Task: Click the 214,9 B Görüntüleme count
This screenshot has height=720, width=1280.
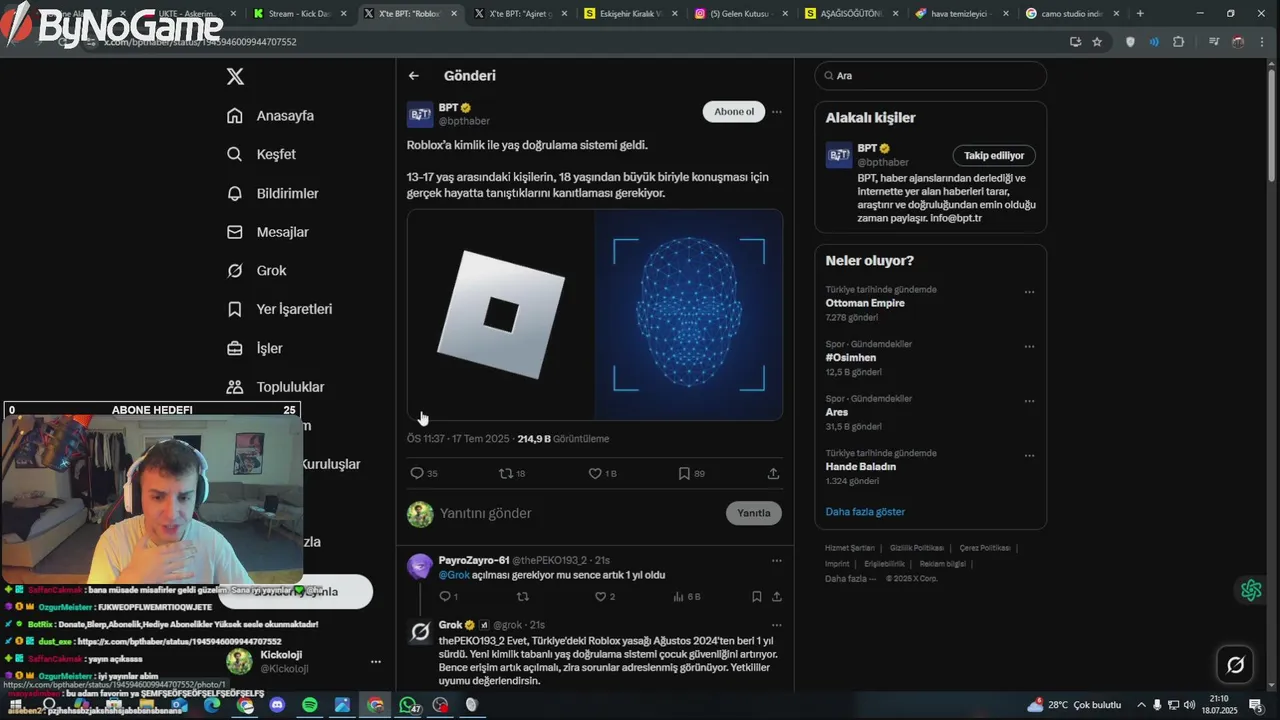Action: pos(563,439)
